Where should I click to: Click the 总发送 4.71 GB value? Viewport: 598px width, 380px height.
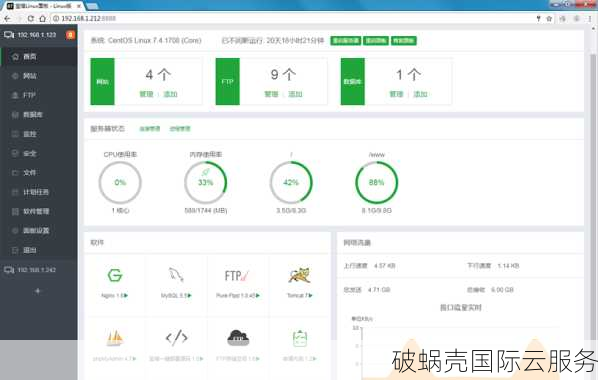click(379, 290)
